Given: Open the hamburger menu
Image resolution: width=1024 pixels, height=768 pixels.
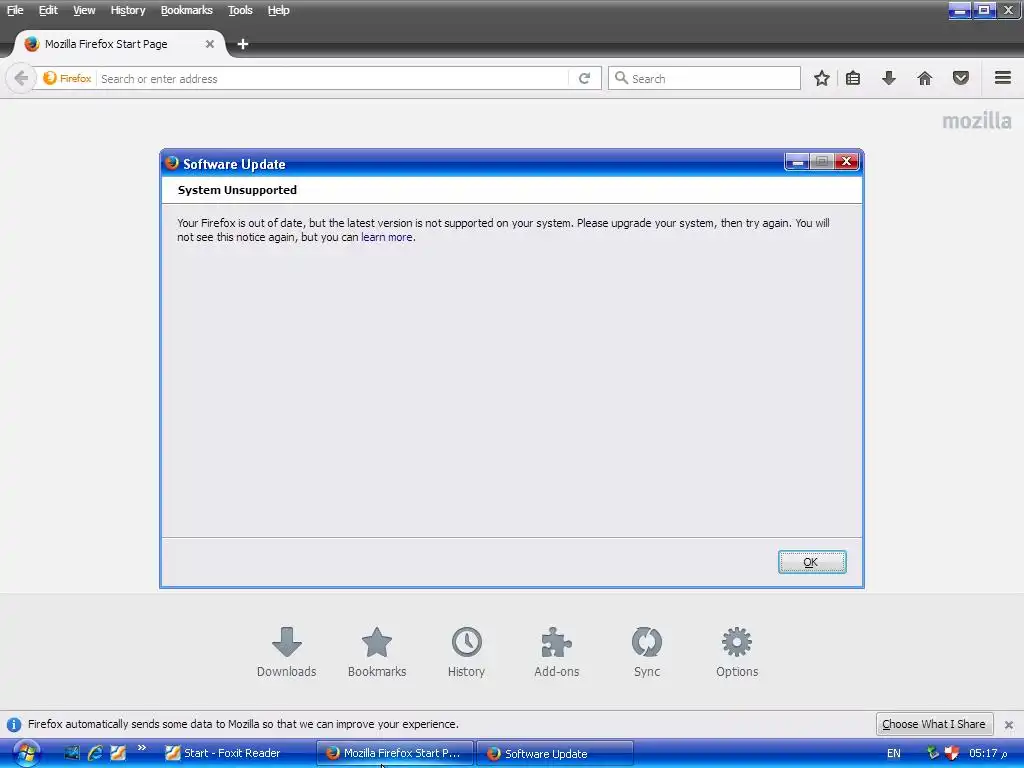Looking at the screenshot, I should point(1003,78).
